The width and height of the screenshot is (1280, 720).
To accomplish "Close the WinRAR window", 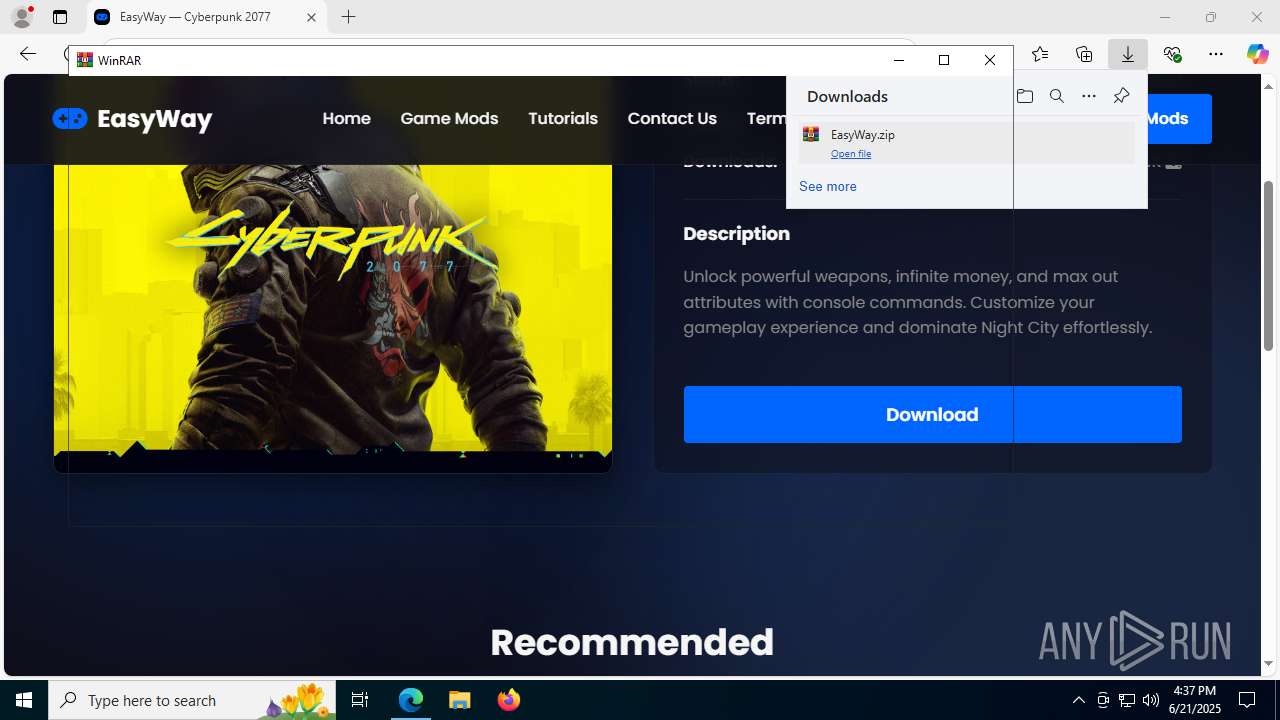I will coord(990,60).
